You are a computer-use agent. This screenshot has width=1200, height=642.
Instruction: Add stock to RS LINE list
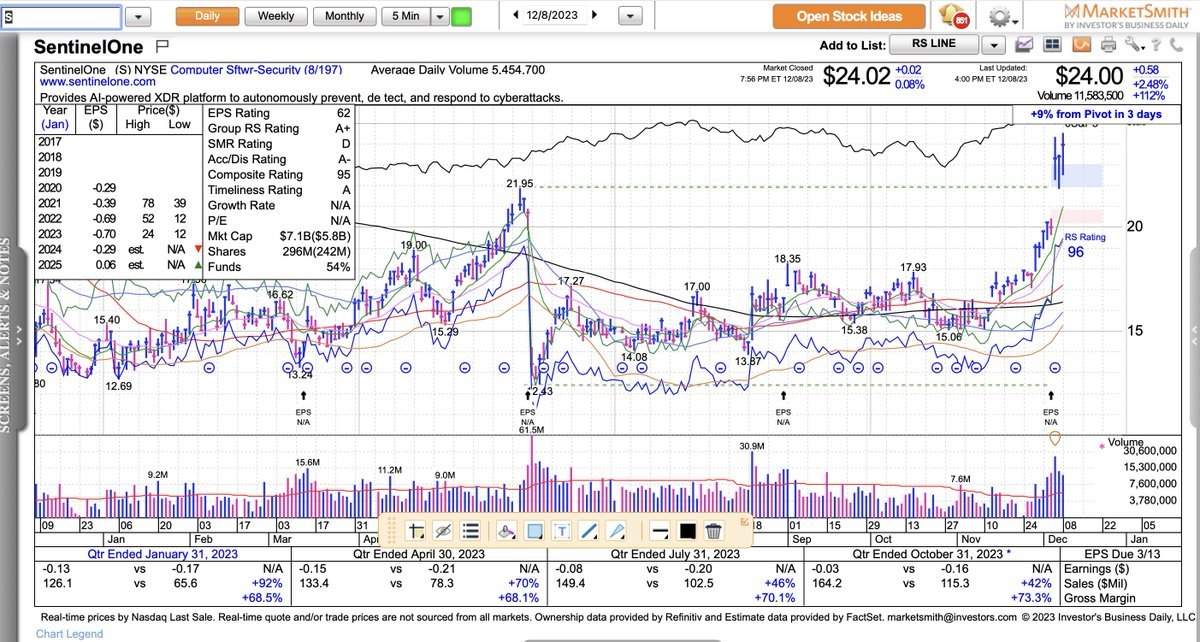[934, 44]
